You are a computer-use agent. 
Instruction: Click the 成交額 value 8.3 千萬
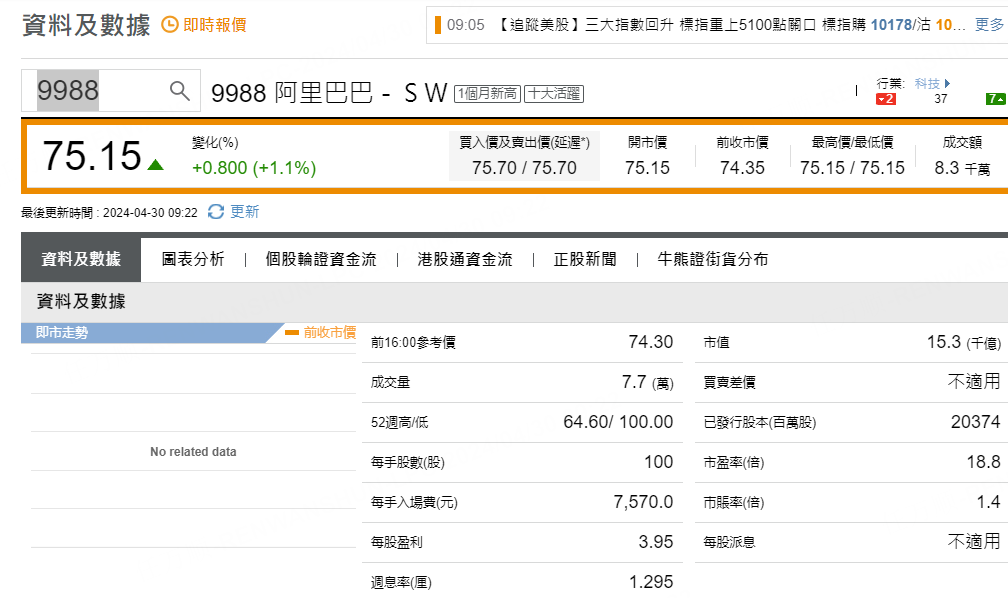coord(962,168)
